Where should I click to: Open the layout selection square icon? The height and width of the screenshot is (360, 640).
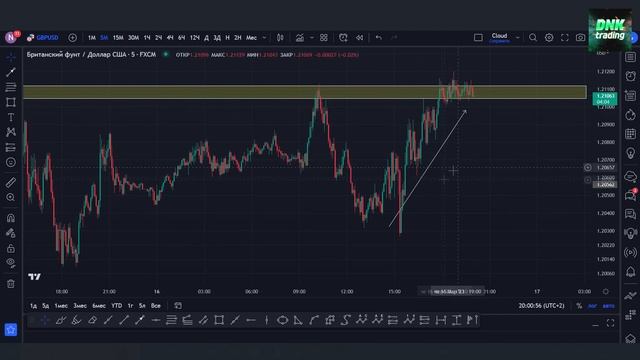pos(478,38)
